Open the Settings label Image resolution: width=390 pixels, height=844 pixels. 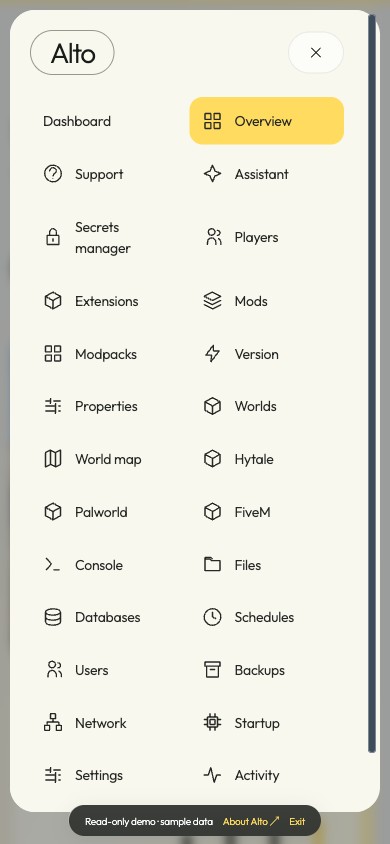click(99, 776)
